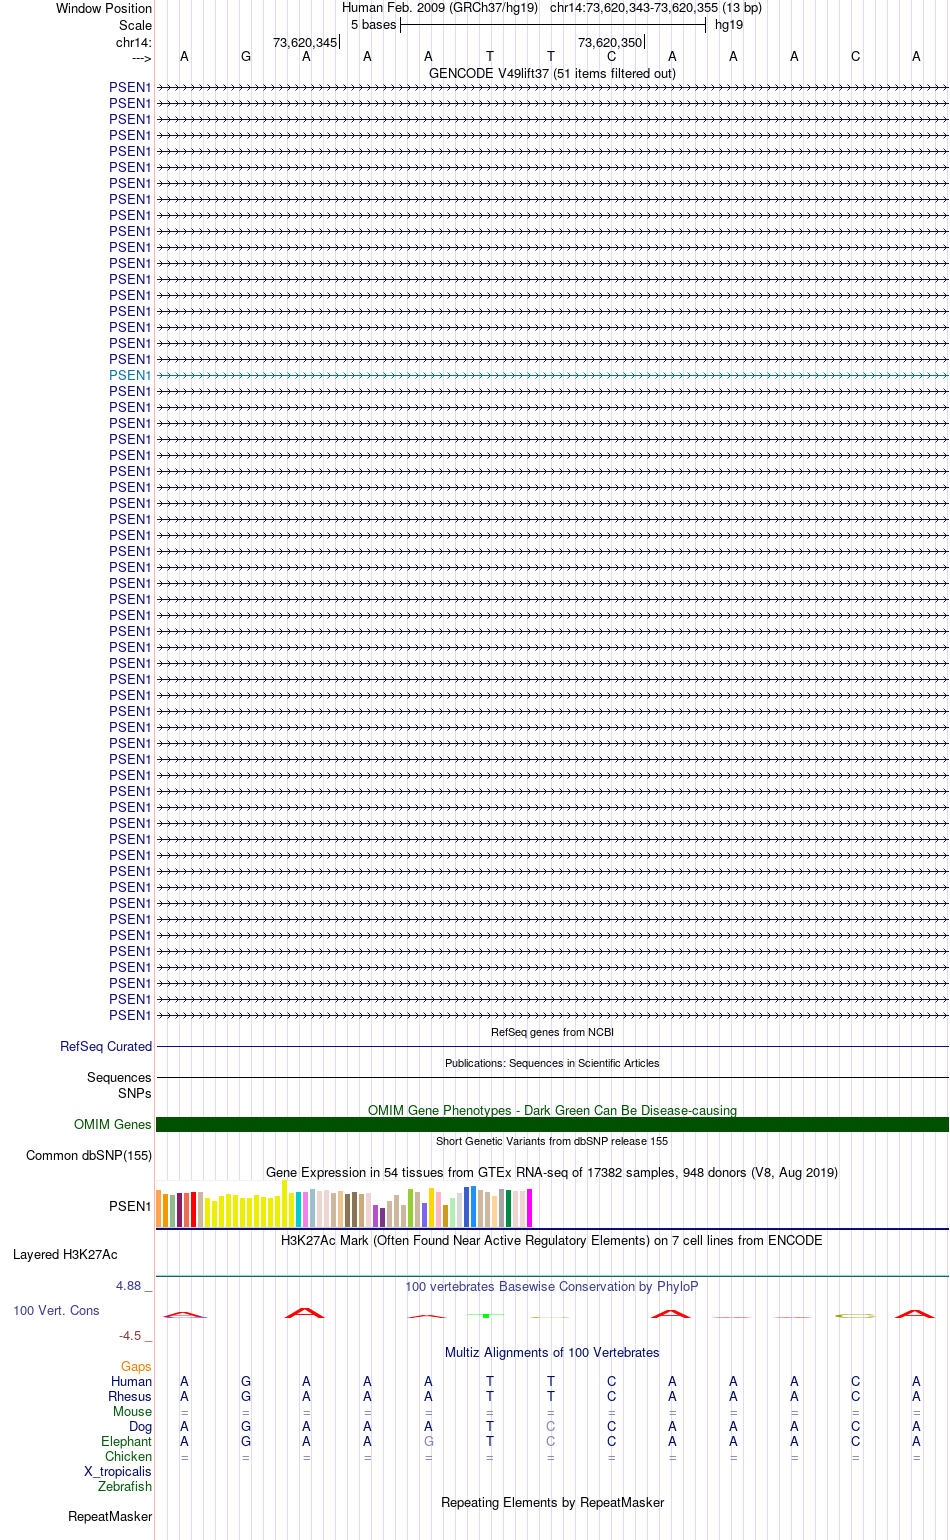
Task: Click the orange Gaps row label
Action: pos(136,1367)
